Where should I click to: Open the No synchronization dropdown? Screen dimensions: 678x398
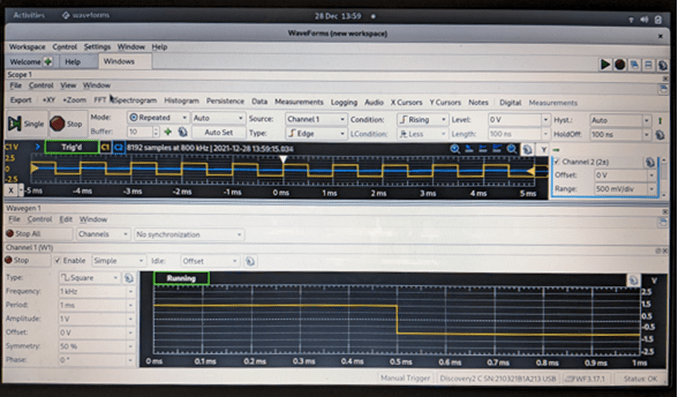coord(189,234)
